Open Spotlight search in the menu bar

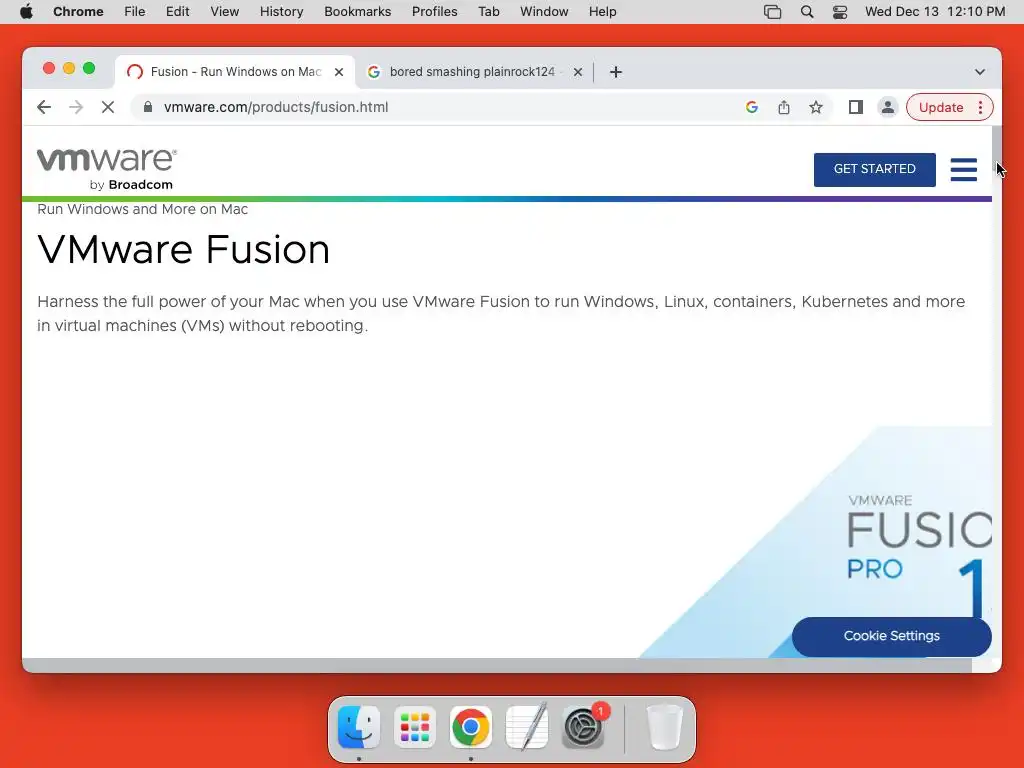pos(807,12)
